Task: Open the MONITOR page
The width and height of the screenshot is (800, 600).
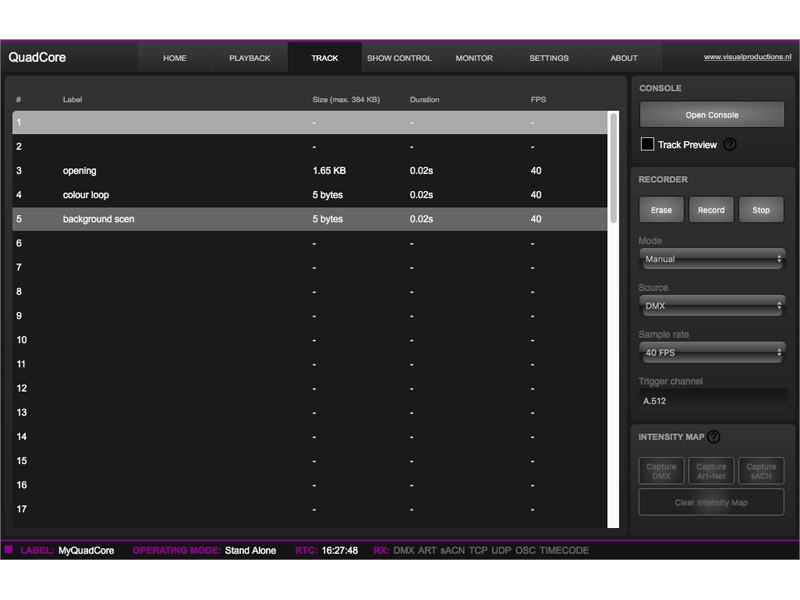Action: click(474, 58)
